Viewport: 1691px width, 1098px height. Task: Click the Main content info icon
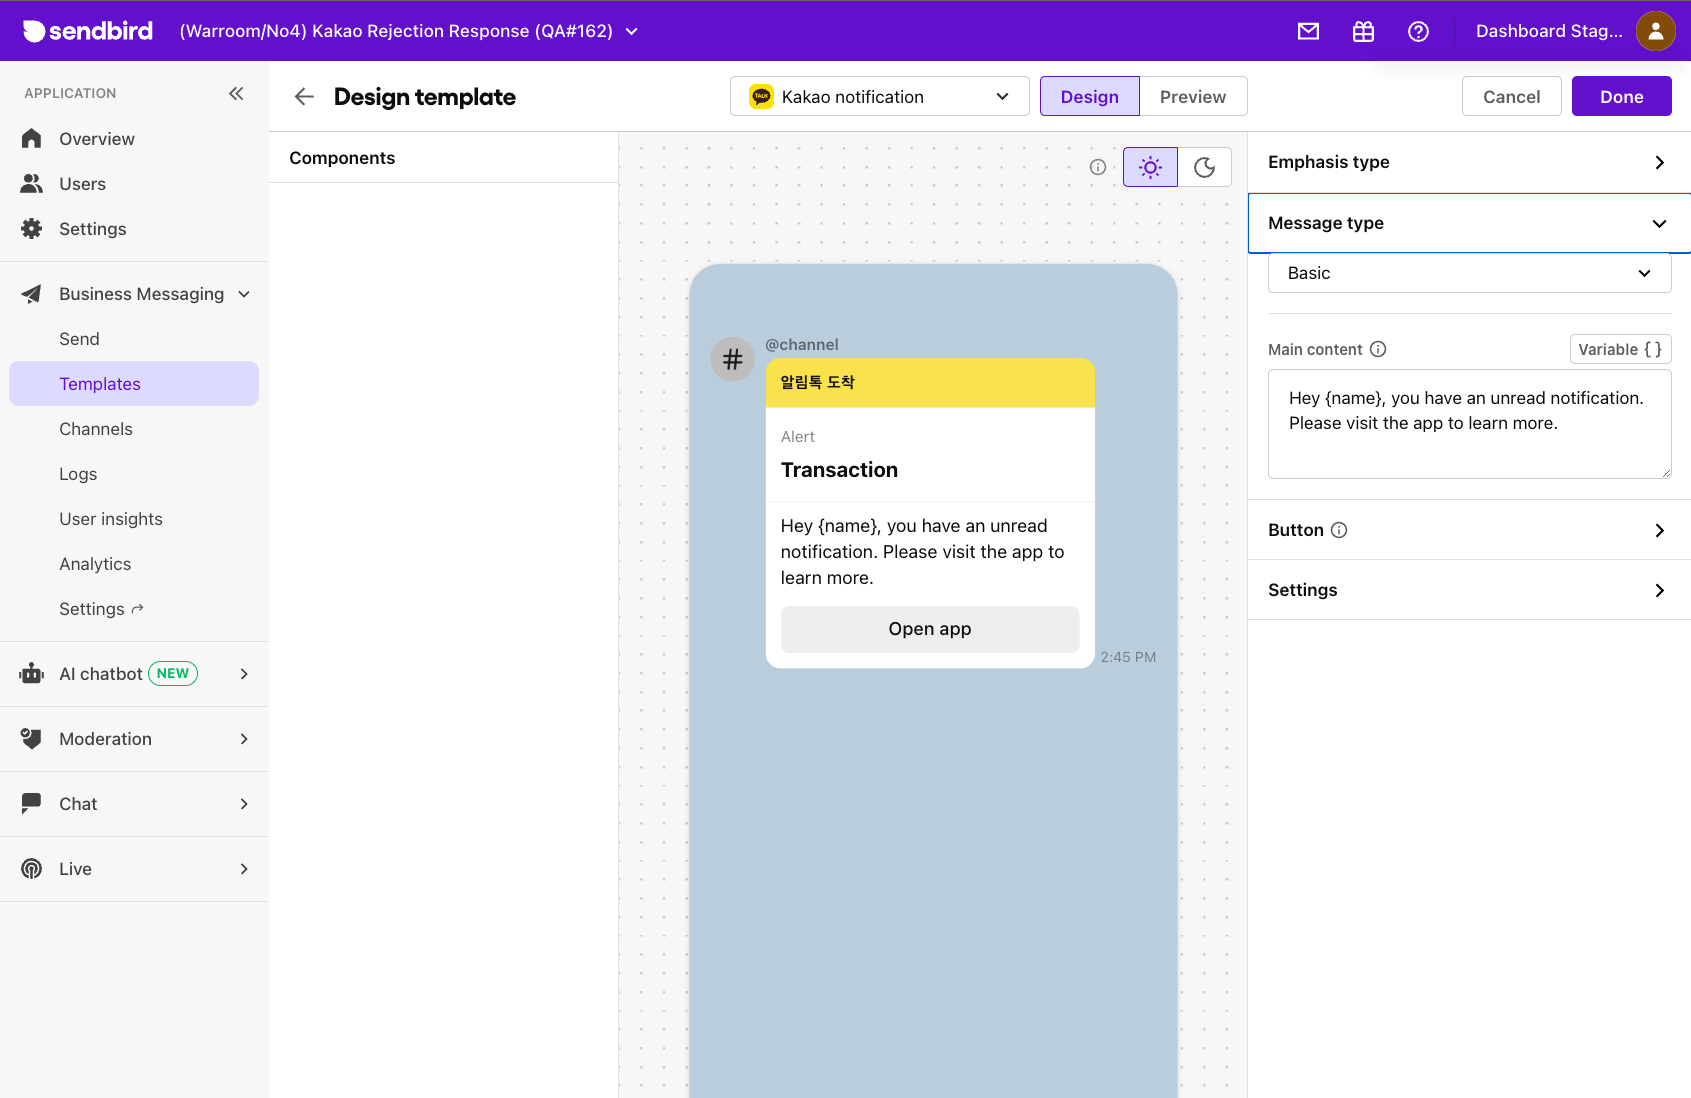pyautogui.click(x=1378, y=349)
